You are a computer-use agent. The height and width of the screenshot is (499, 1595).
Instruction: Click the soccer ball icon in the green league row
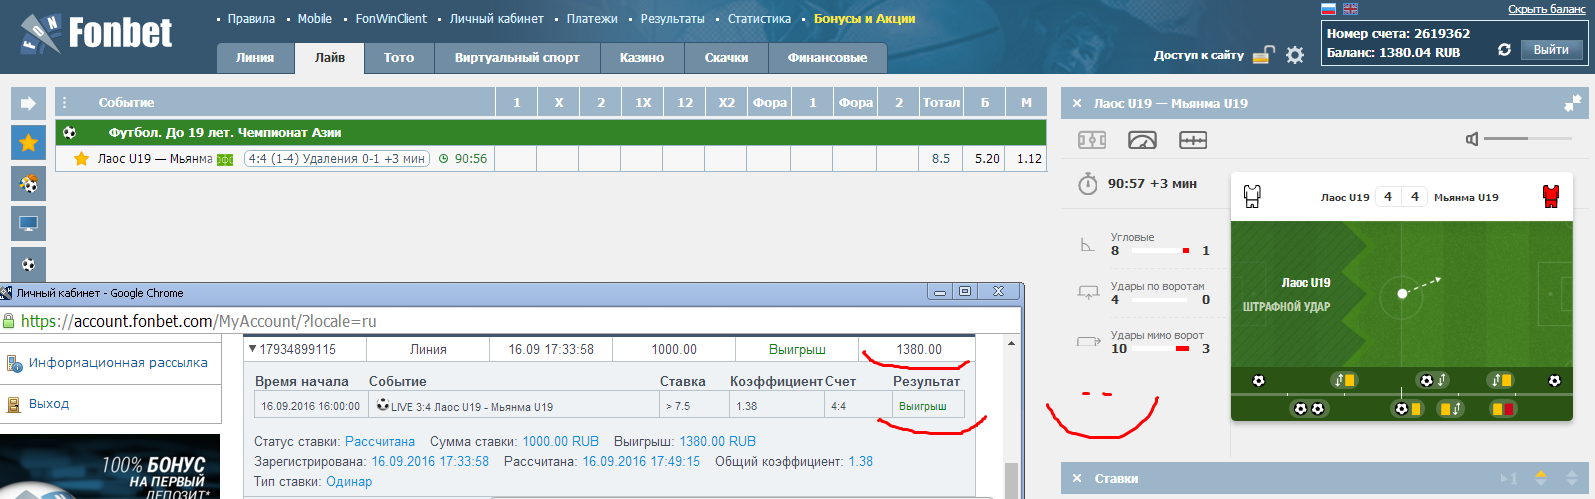pyautogui.click(x=69, y=132)
